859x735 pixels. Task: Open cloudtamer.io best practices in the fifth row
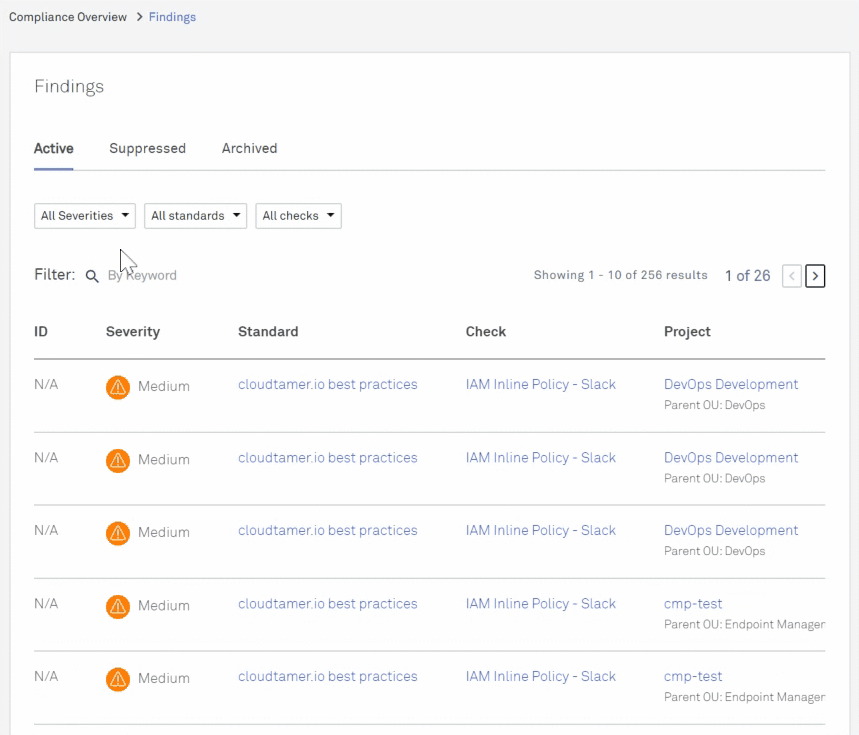click(x=328, y=677)
